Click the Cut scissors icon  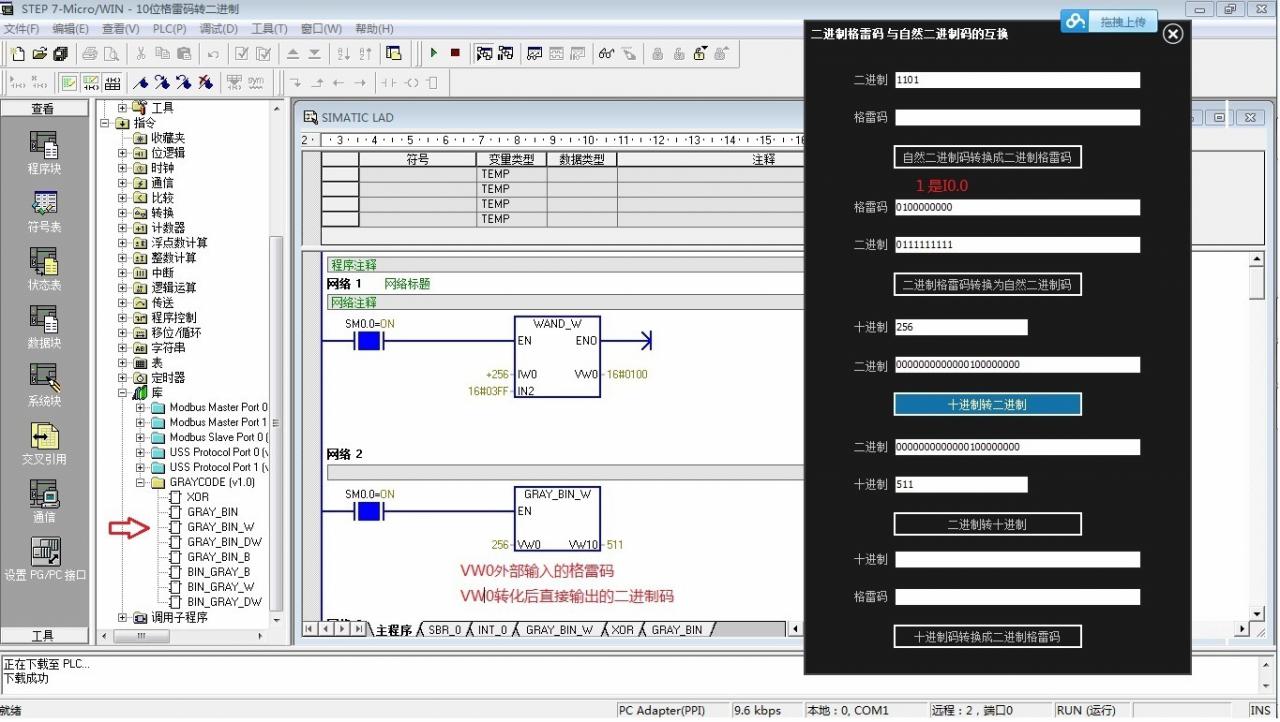tap(140, 53)
